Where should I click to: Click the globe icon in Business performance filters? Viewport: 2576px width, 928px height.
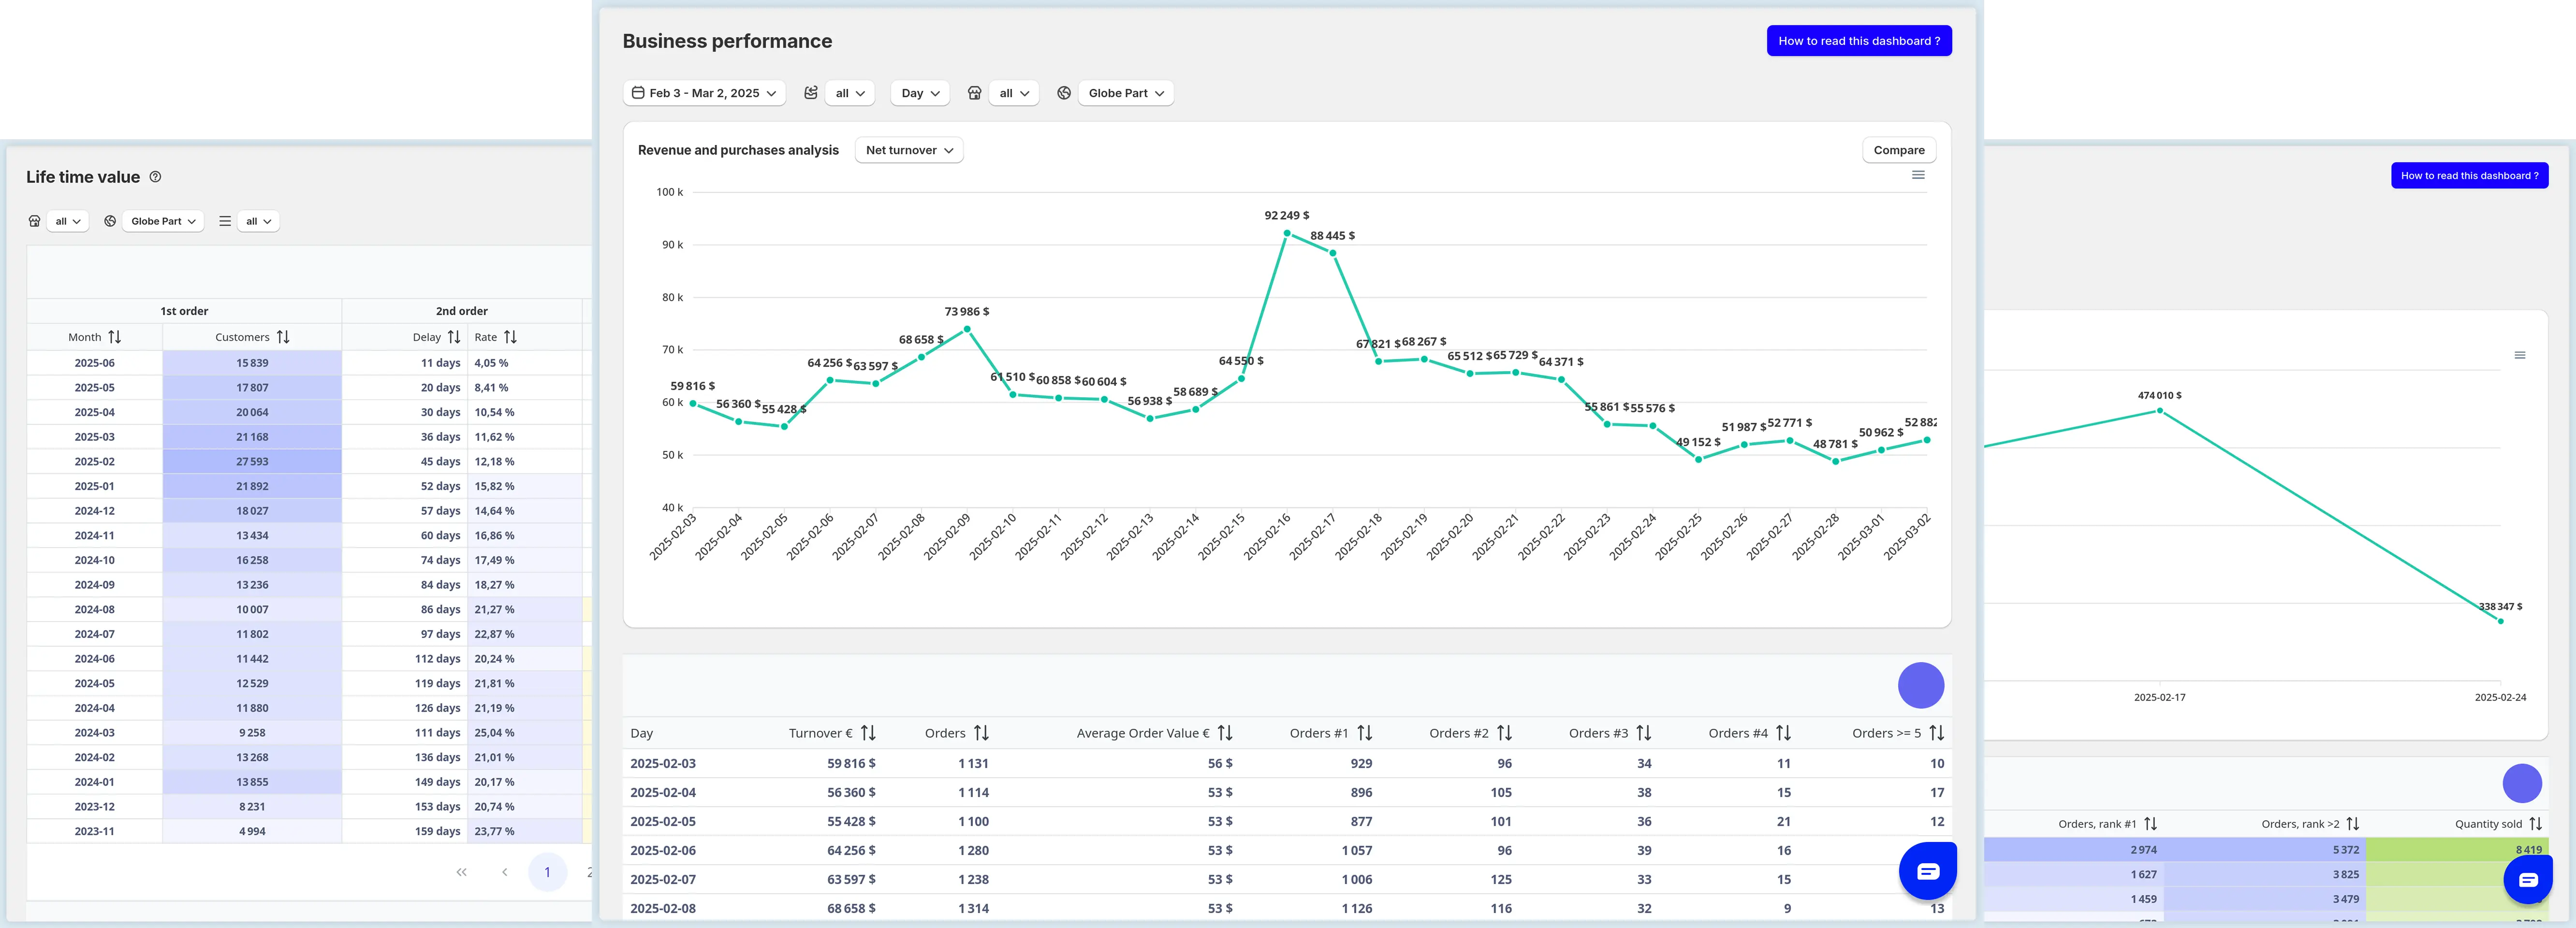click(1064, 93)
